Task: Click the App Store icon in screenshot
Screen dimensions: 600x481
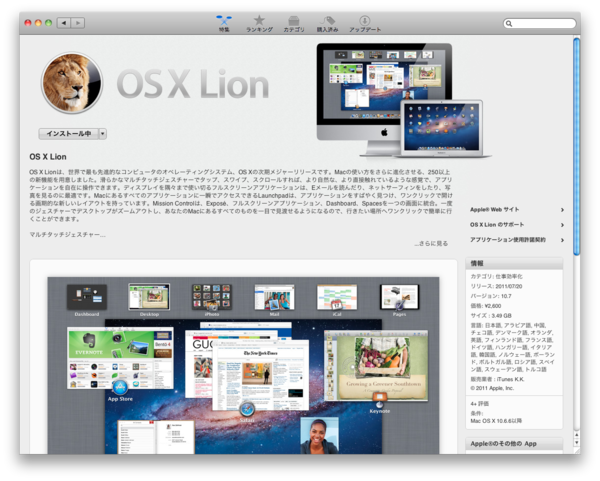Action: tap(120, 387)
